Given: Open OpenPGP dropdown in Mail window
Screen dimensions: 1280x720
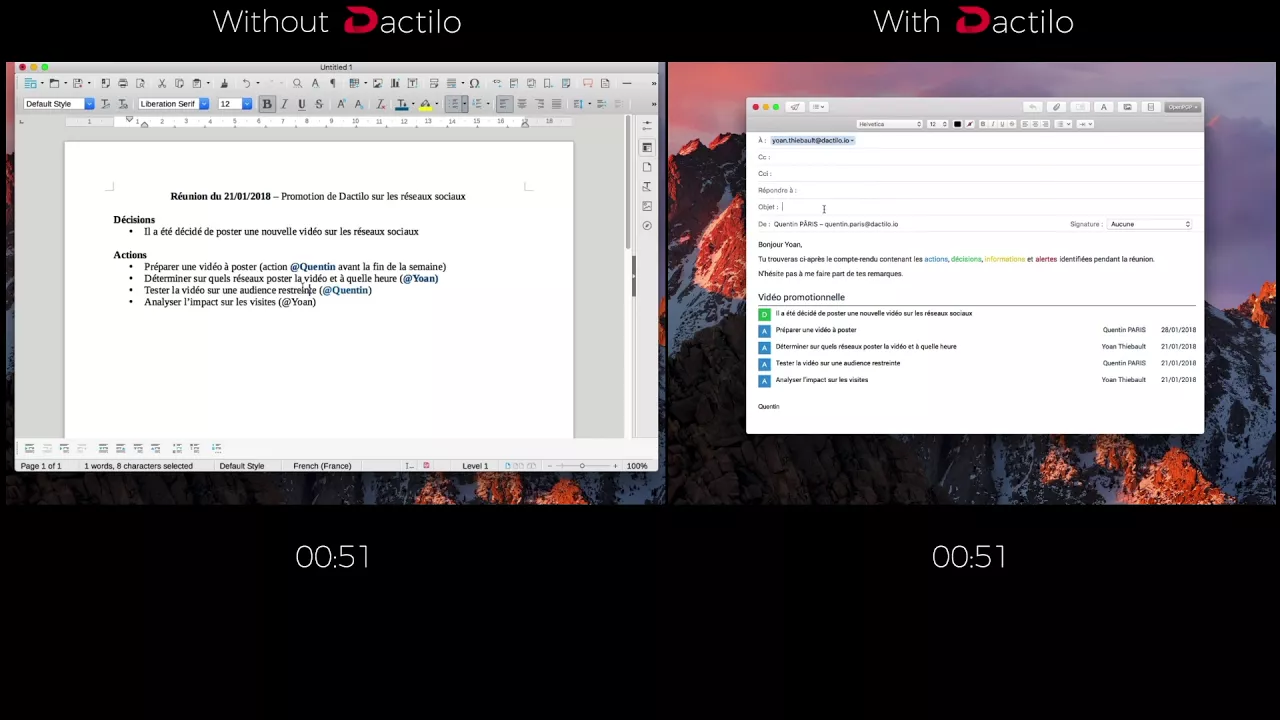Looking at the screenshot, I should click(x=1182, y=107).
